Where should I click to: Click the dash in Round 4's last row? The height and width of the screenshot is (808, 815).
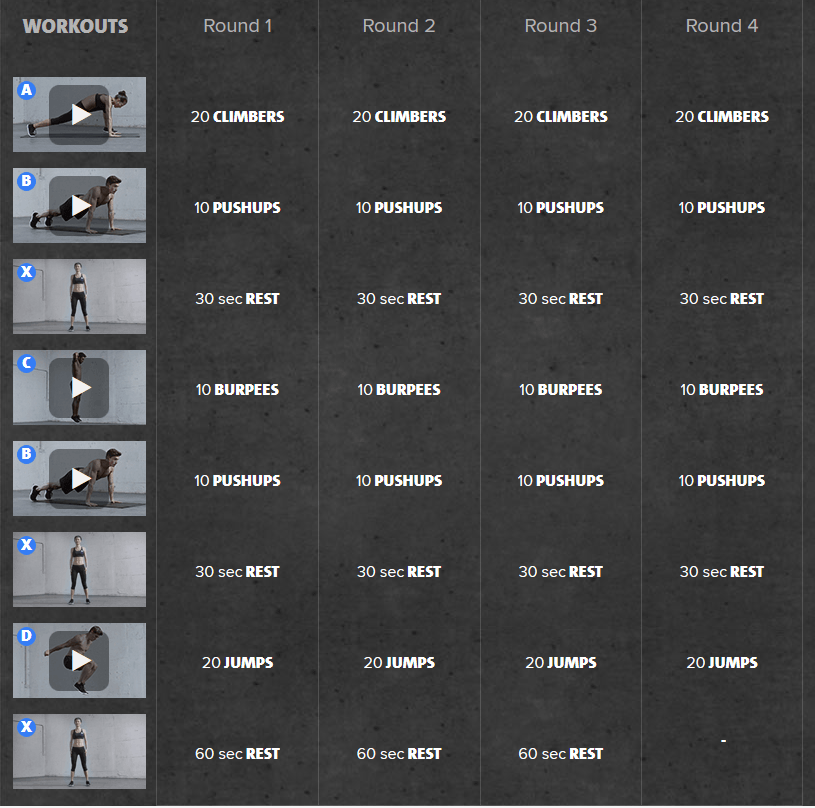coord(722,741)
